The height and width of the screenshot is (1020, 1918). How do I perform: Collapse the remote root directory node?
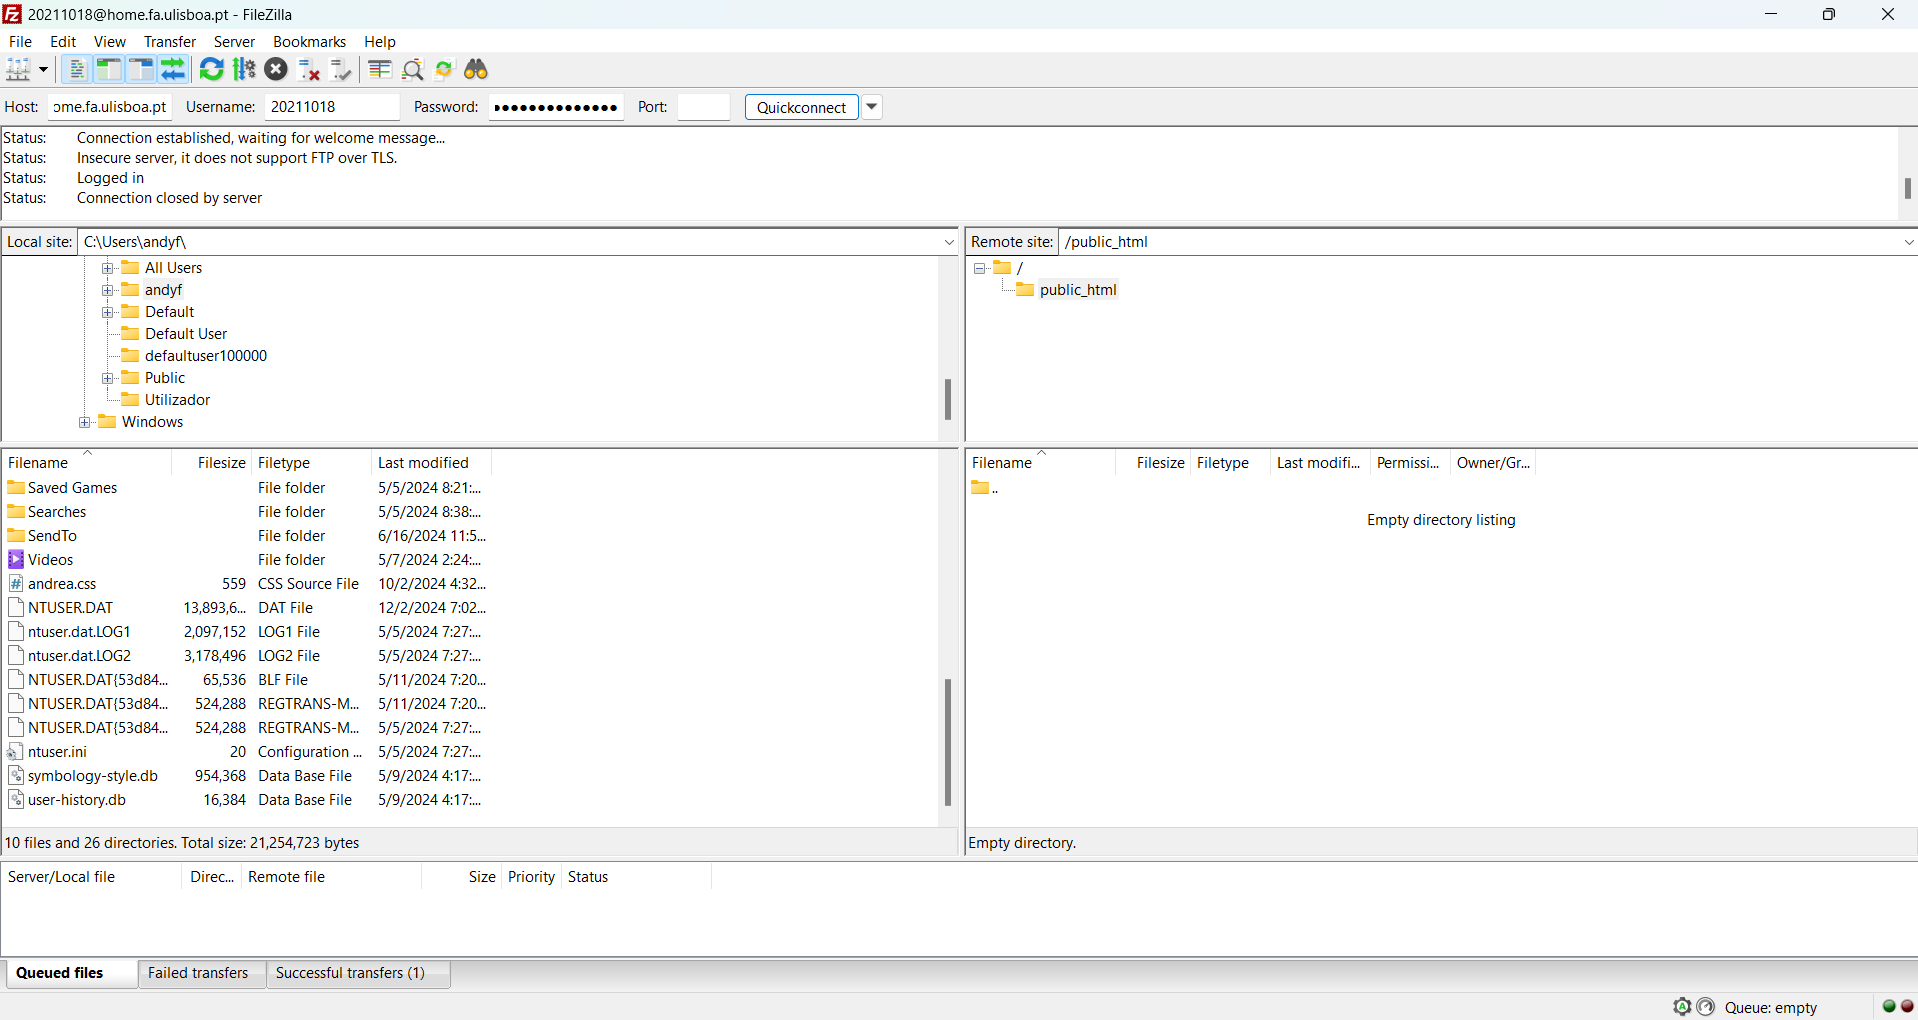coord(980,268)
